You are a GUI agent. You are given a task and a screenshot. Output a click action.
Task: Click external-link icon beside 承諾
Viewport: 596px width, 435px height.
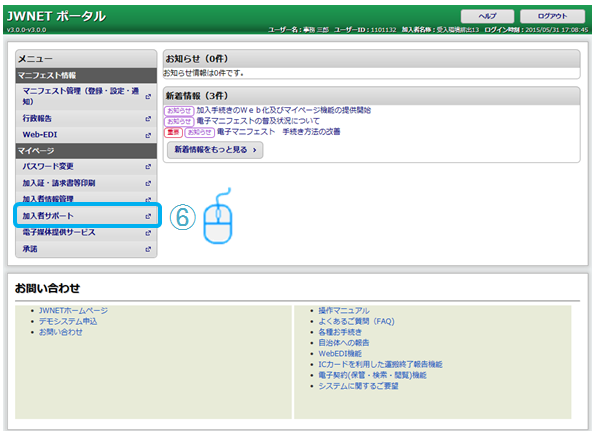(148, 249)
